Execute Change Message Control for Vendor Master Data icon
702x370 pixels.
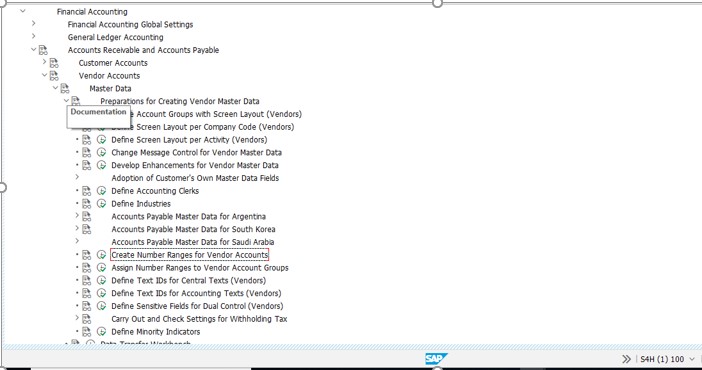102,153
